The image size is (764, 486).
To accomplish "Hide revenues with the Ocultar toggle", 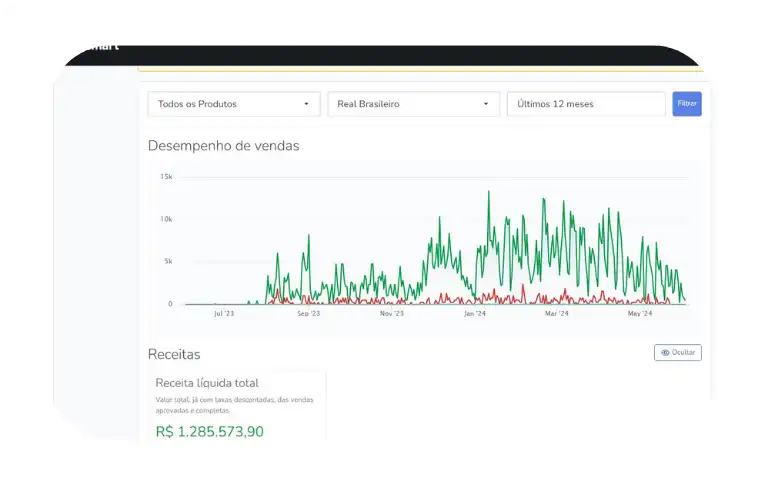I will point(678,353).
